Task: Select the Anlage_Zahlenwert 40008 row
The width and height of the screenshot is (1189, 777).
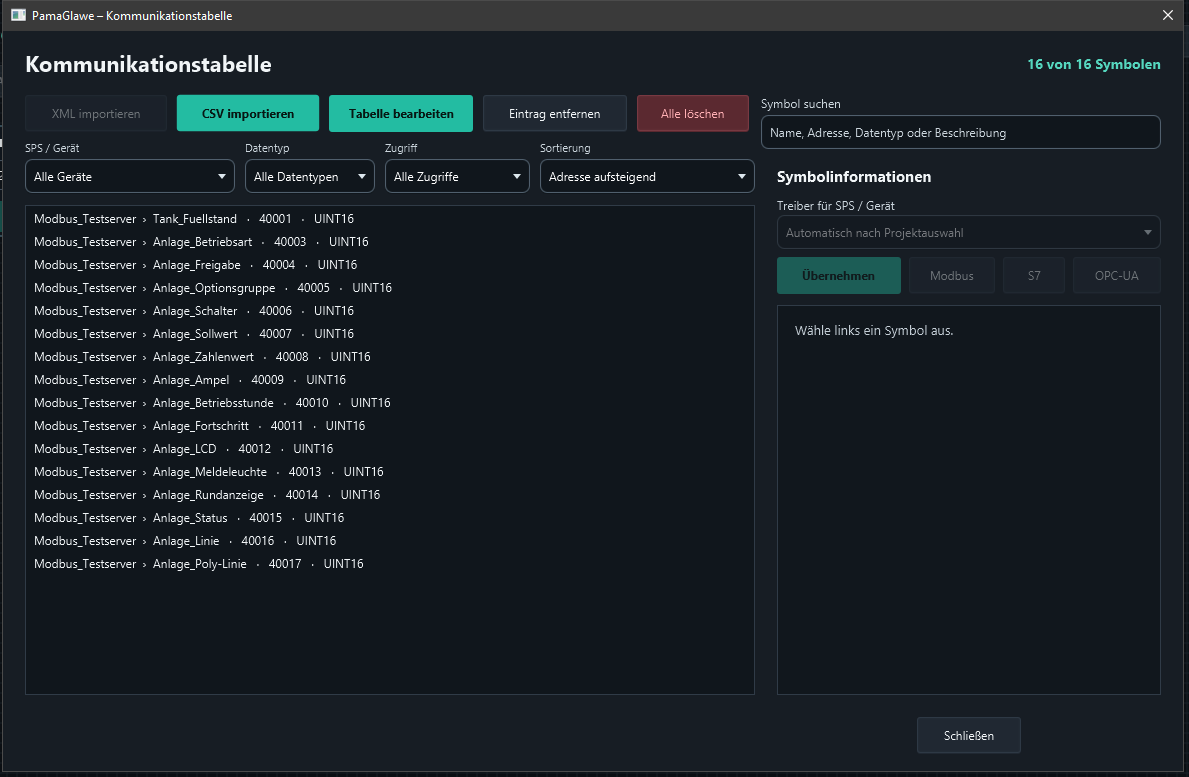Action: pos(390,357)
